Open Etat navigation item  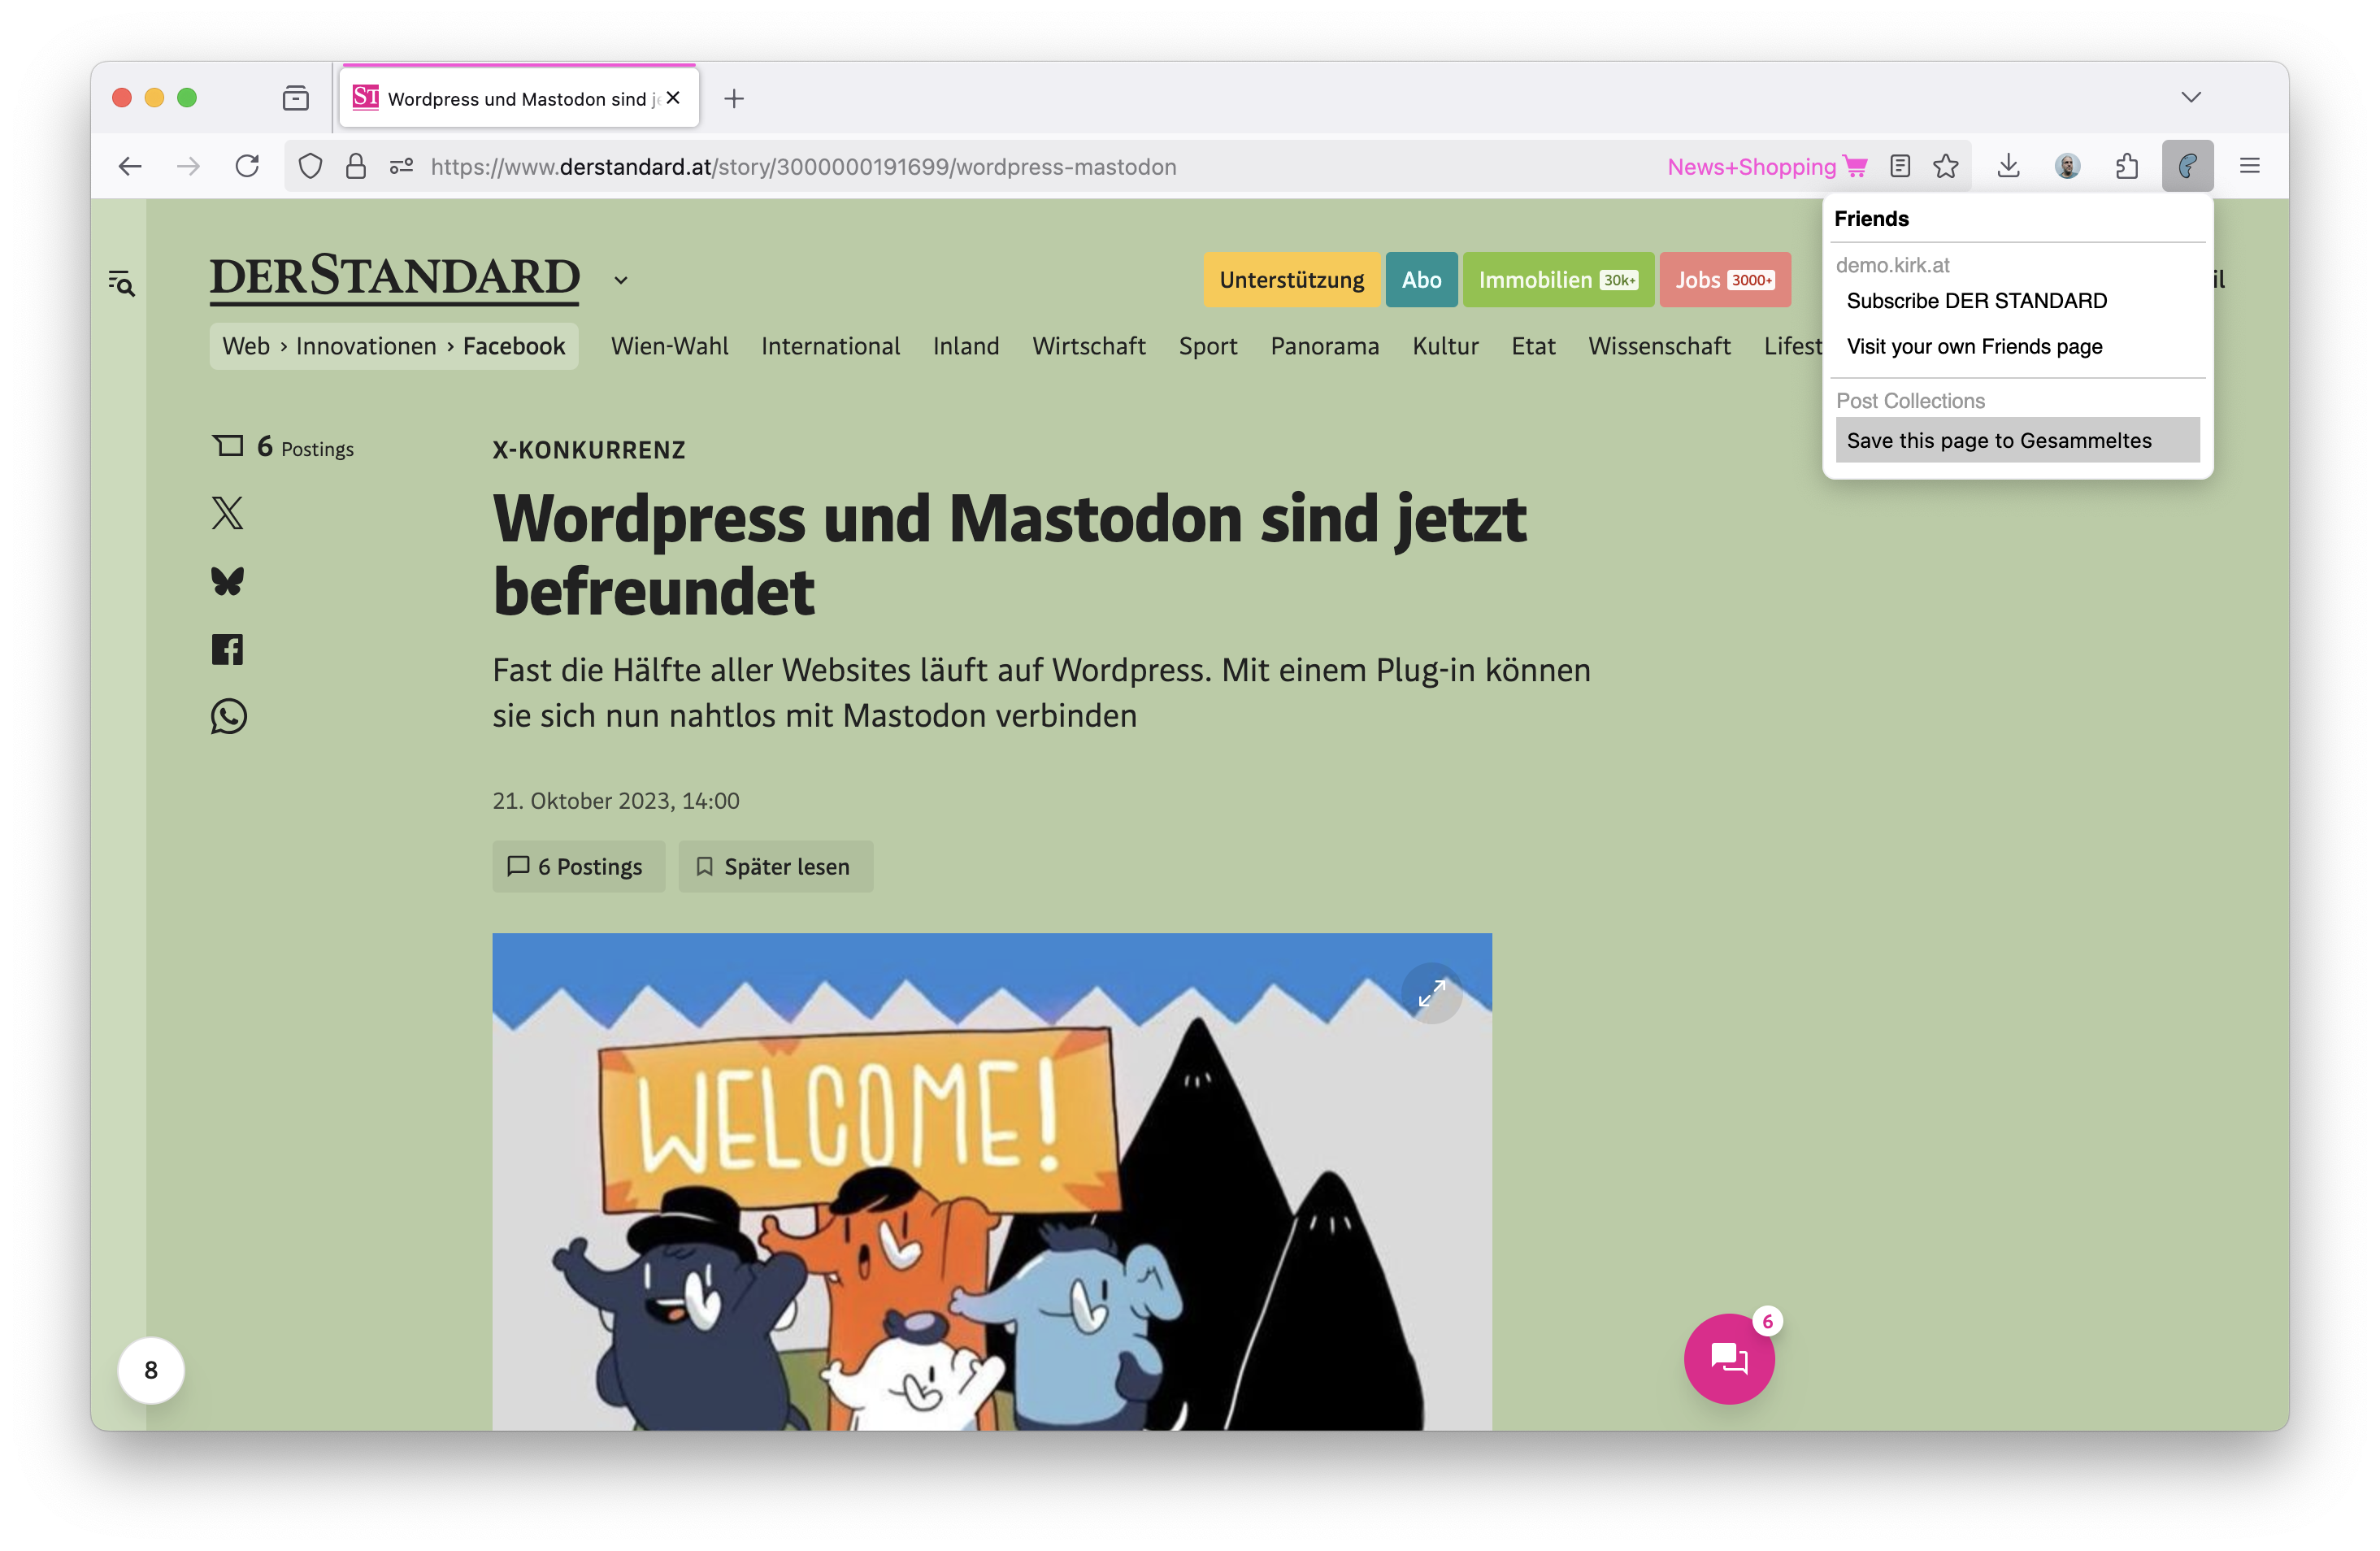click(x=1533, y=346)
